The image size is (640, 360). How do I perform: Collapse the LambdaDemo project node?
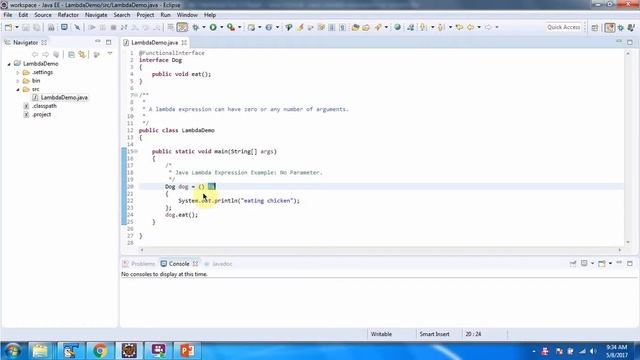pos(9,64)
